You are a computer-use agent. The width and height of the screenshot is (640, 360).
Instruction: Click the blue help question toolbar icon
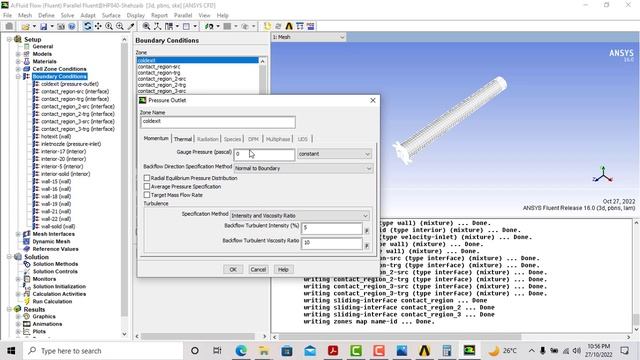(72, 27)
